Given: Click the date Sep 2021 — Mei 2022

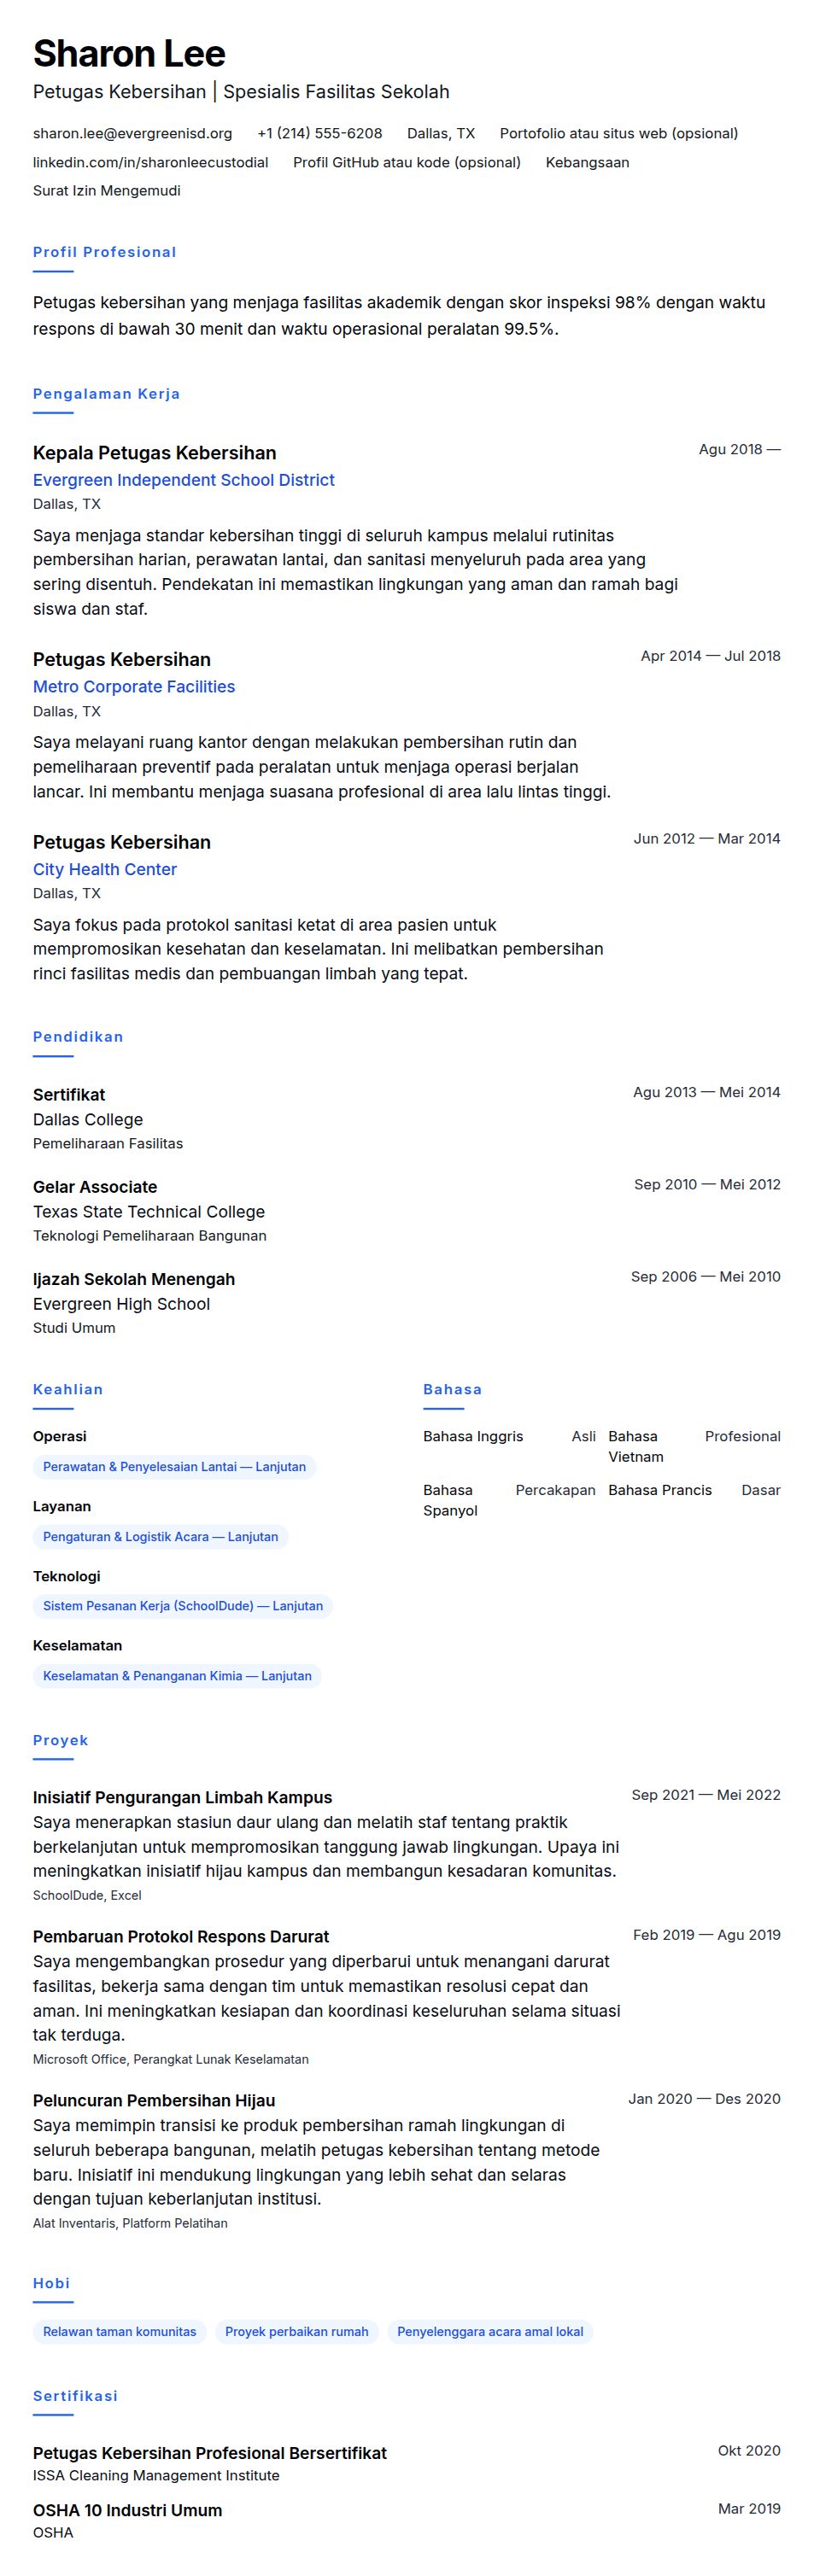Looking at the screenshot, I should pyautogui.click(x=706, y=1795).
